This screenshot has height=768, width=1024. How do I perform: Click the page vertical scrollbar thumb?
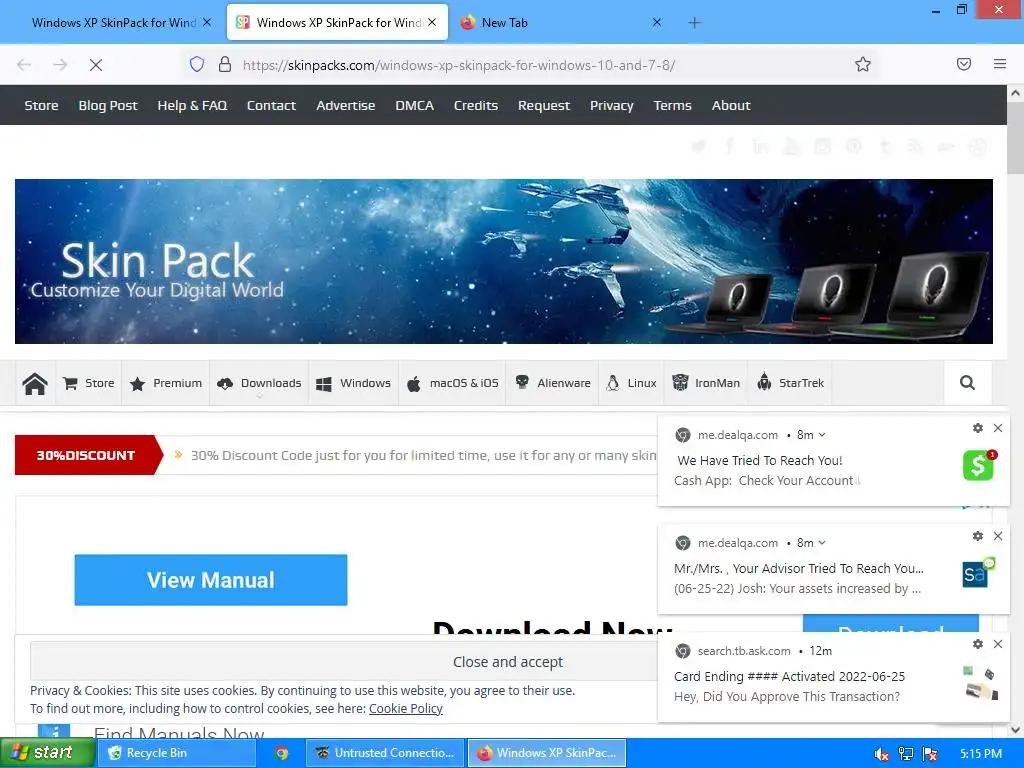(x=1016, y=137)
